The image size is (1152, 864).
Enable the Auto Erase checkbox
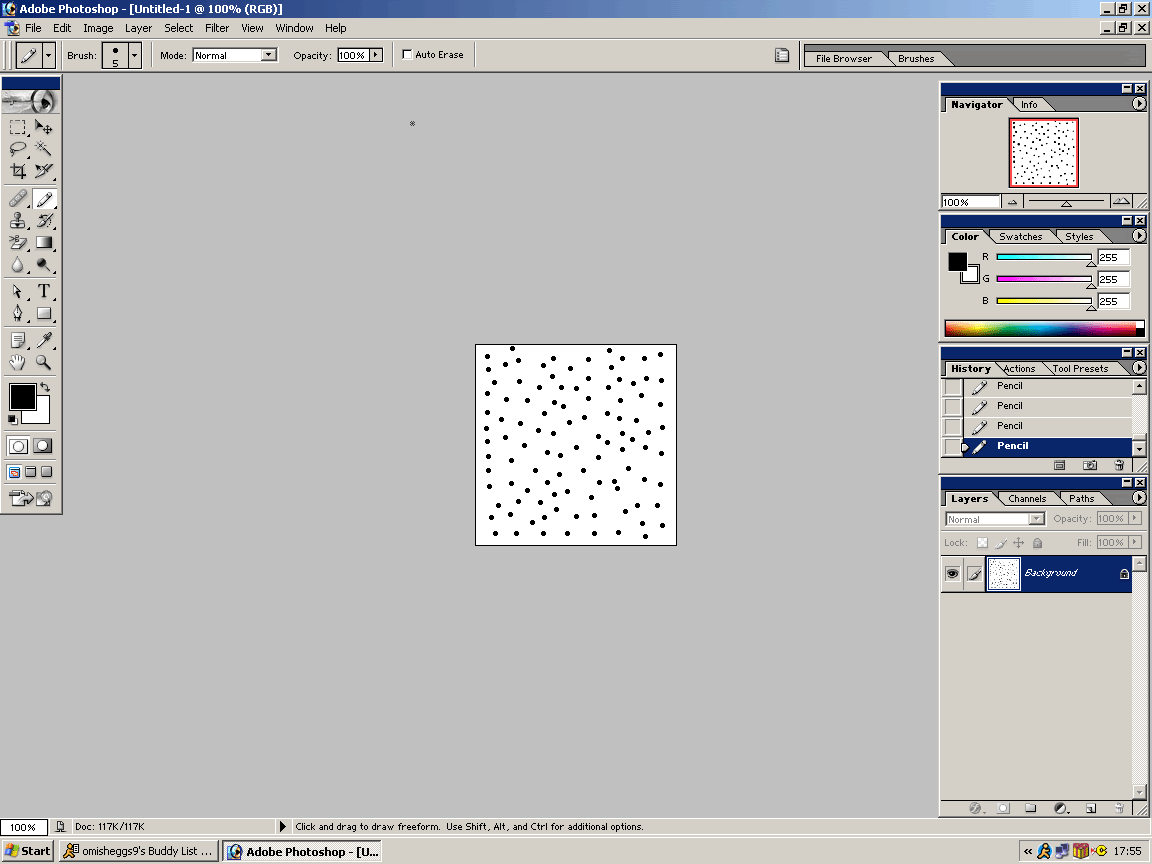pyautogui.click(x=407, y=54)
